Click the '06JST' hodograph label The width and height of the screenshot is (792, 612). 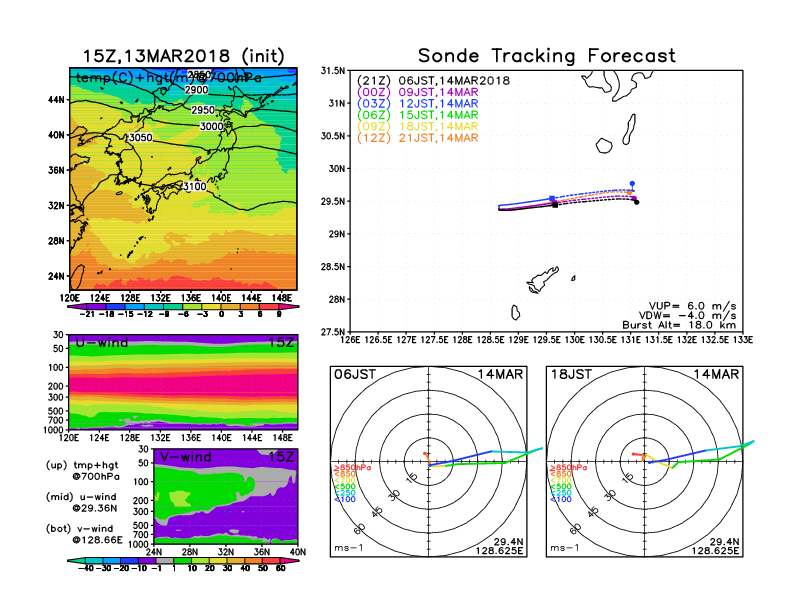coord(355,375)
